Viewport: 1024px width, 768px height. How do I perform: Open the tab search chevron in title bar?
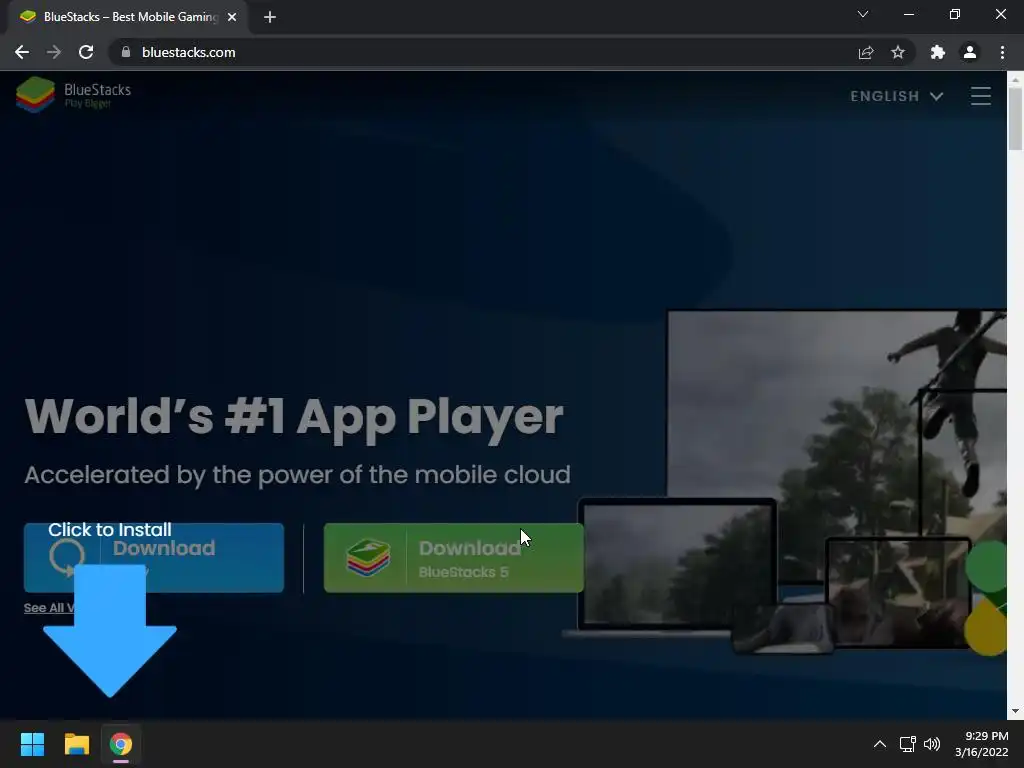[863, 14]
